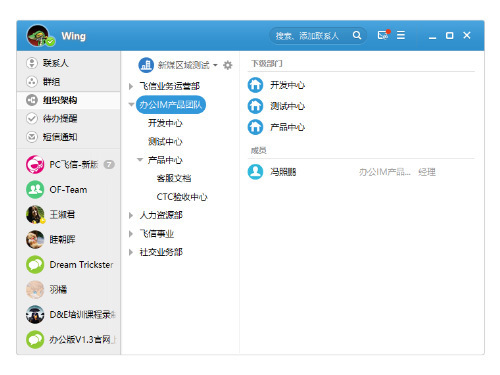Open the settings gear next to 新媒区域测试
This screenshot has width=500, height=375.
(228, 65)
